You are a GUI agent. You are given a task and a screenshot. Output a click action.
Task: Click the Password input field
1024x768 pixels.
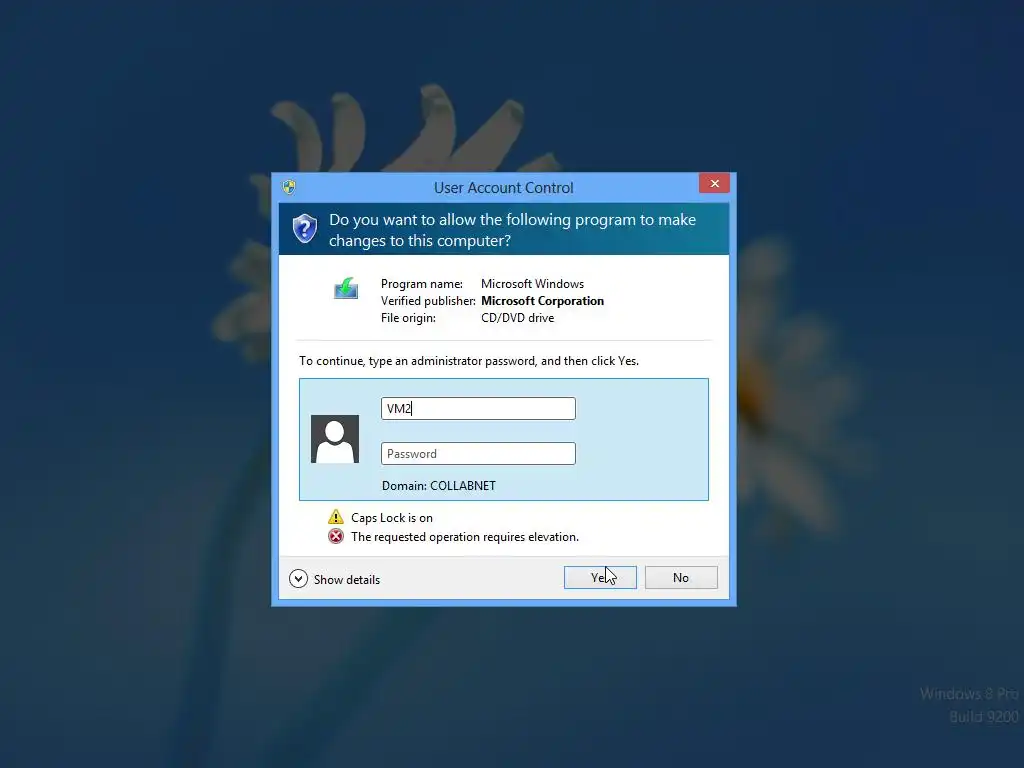[478, 453]
